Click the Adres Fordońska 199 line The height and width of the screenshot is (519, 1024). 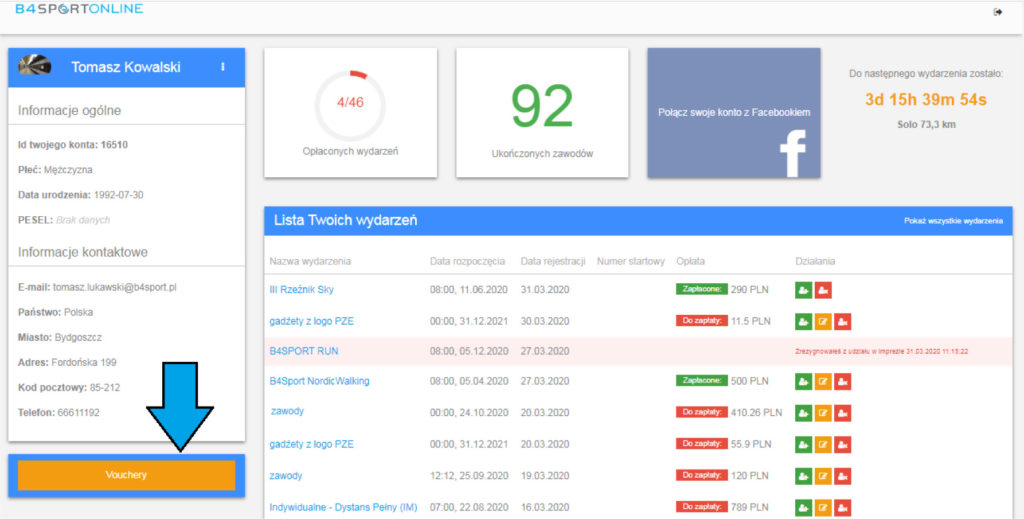pyautogui.click(x=67, y=362)
